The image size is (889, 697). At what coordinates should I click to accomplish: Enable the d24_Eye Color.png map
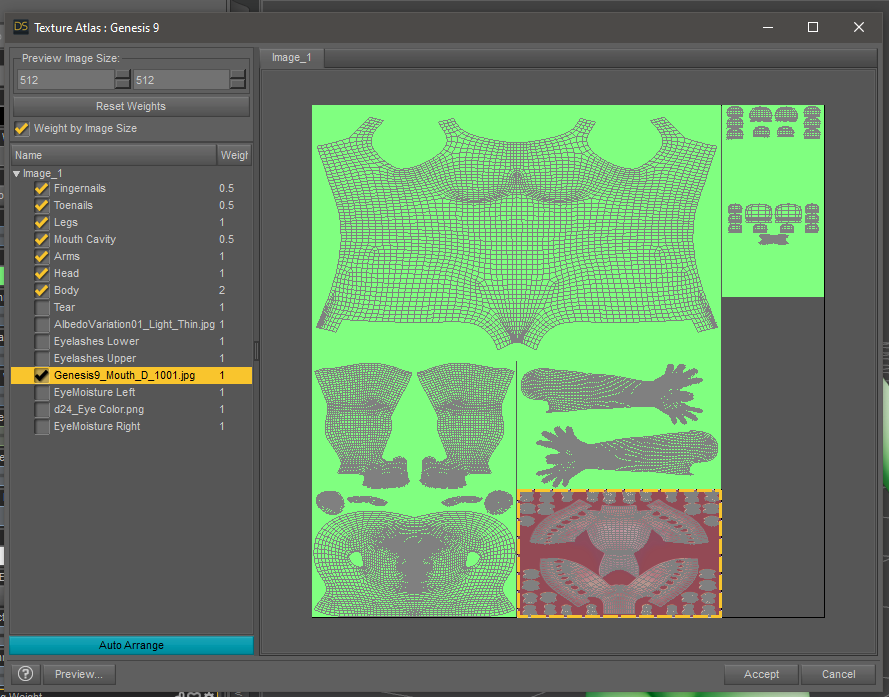[x=41, y=409]
